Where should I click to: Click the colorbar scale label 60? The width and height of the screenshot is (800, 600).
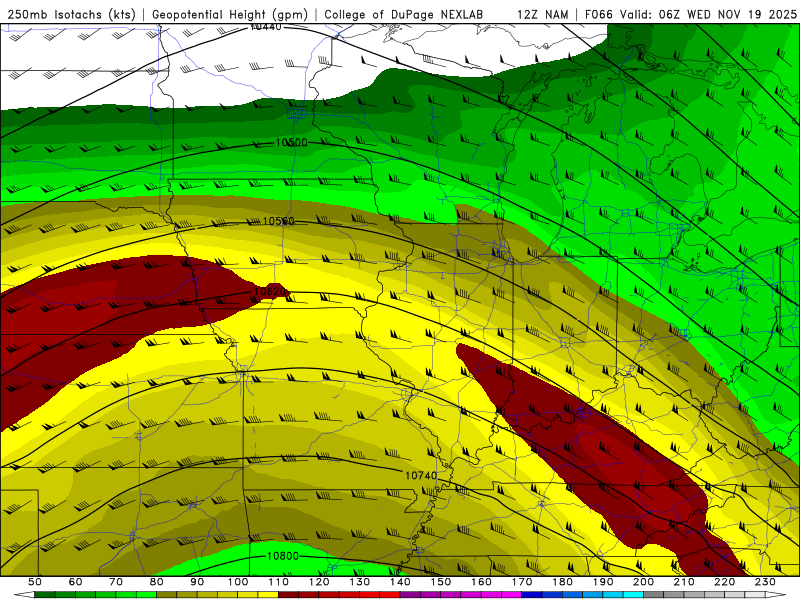tap(76, 582)
